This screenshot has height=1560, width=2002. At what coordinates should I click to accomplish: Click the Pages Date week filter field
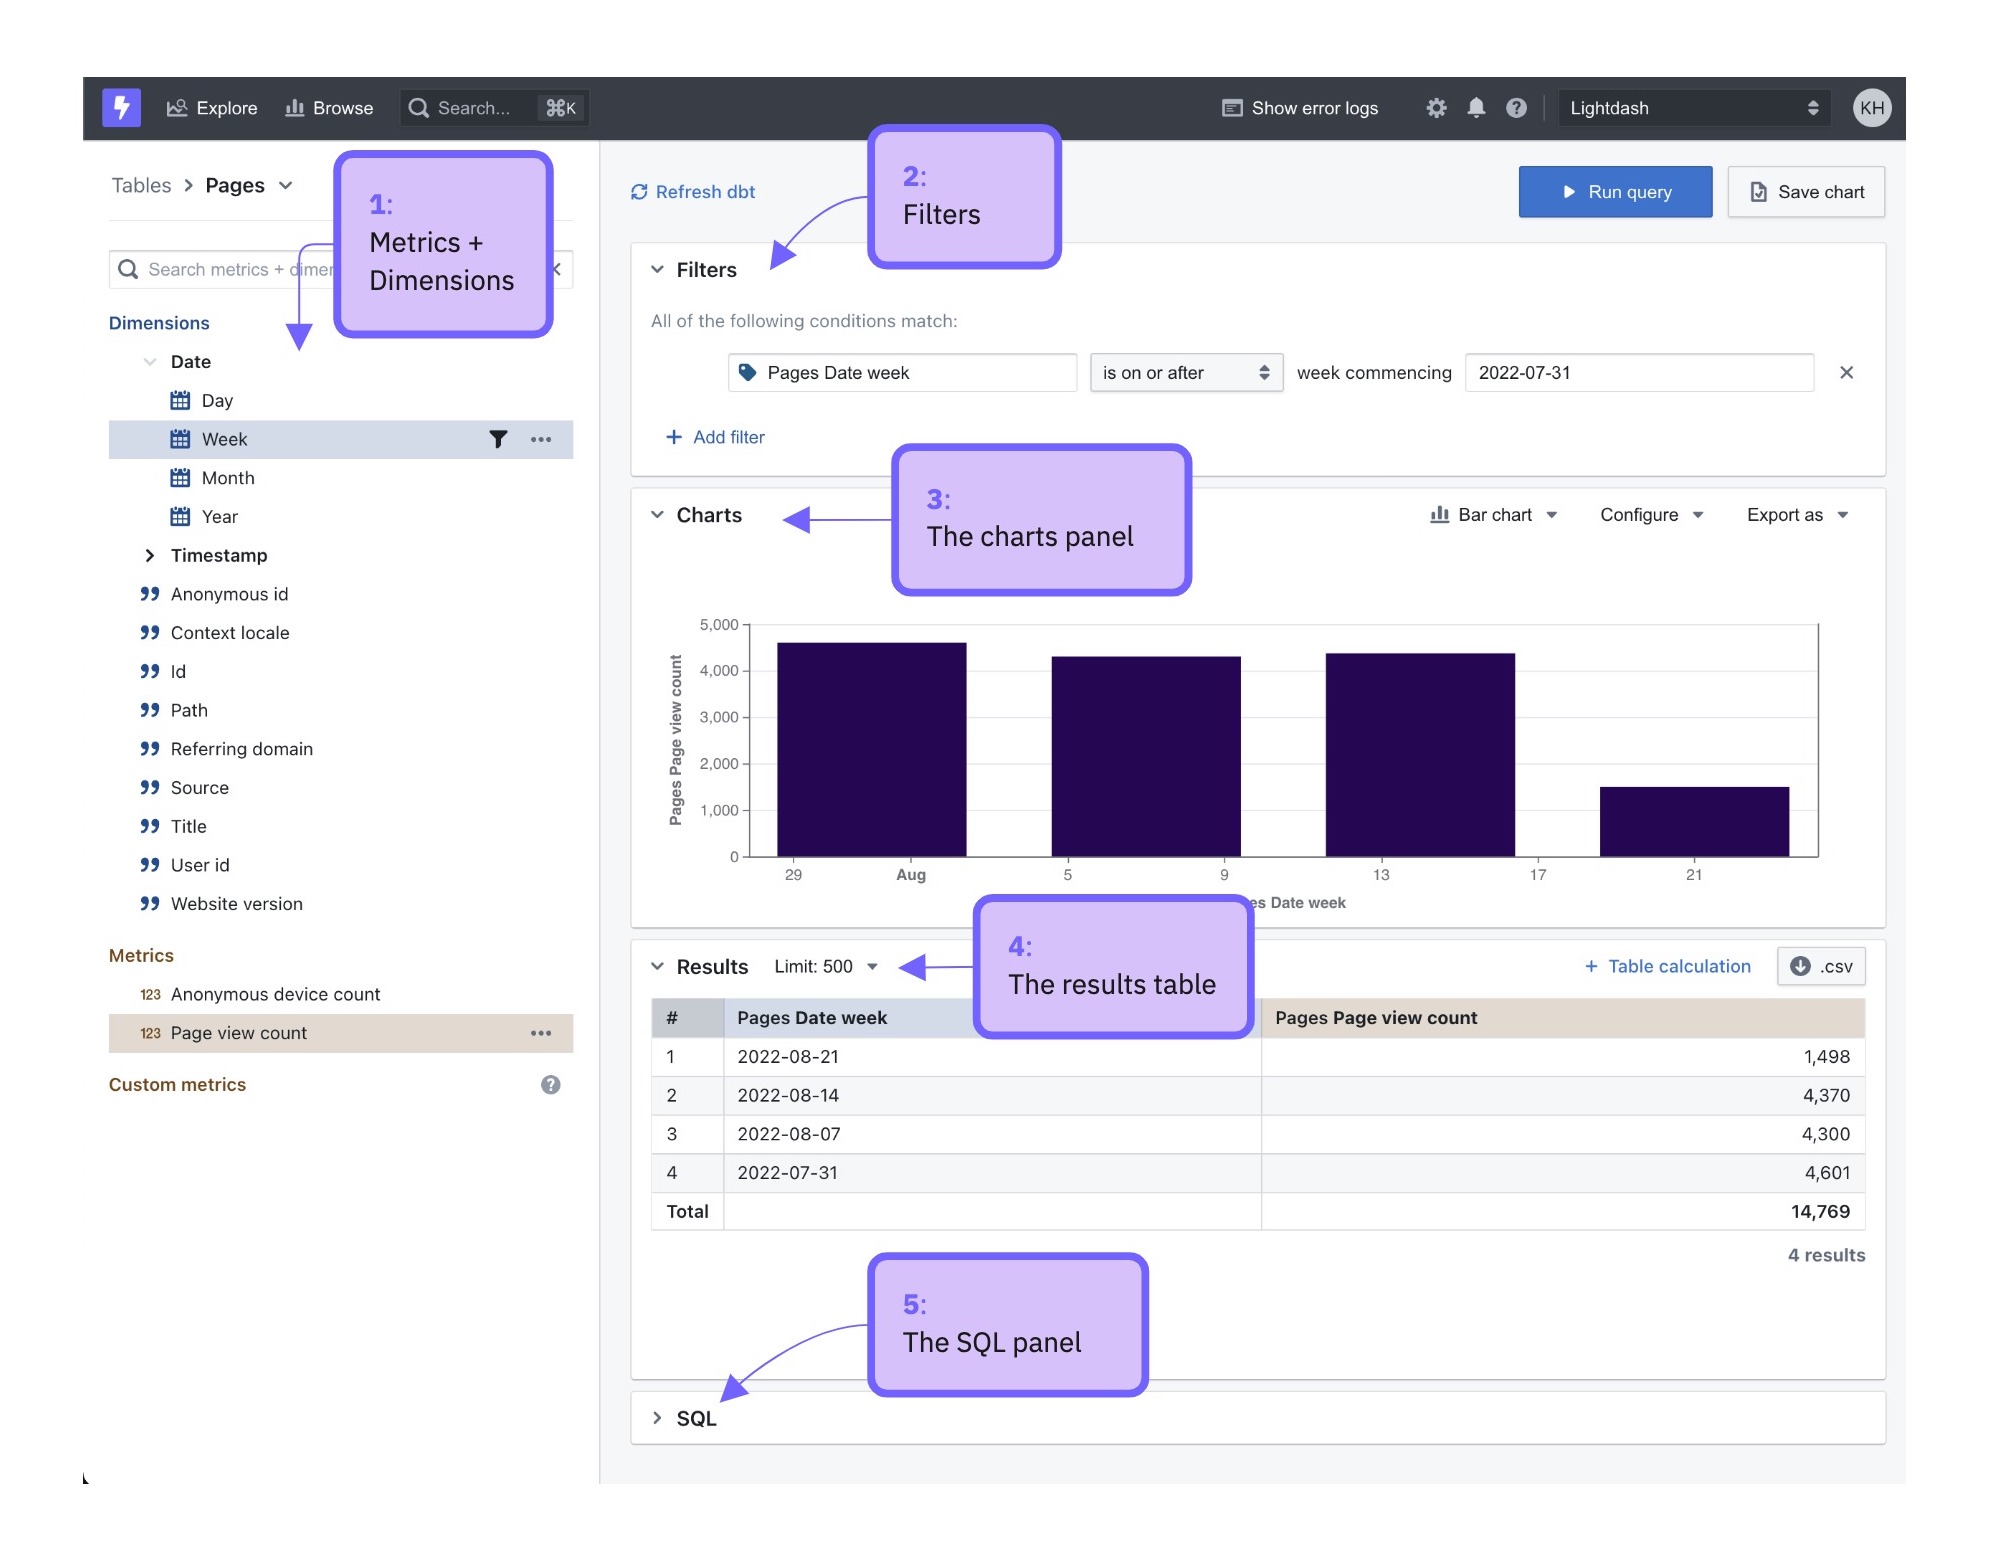902,373
